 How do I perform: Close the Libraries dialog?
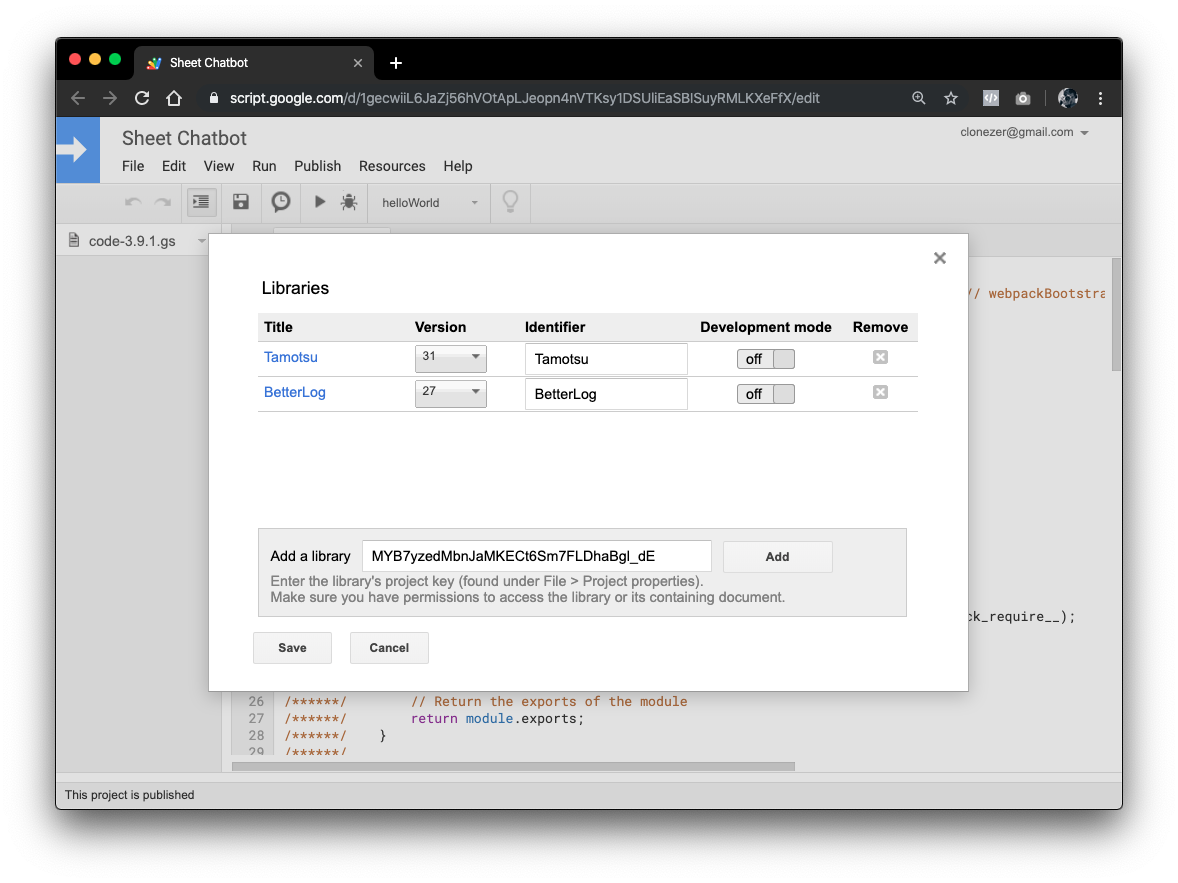(x=940, y=258)
